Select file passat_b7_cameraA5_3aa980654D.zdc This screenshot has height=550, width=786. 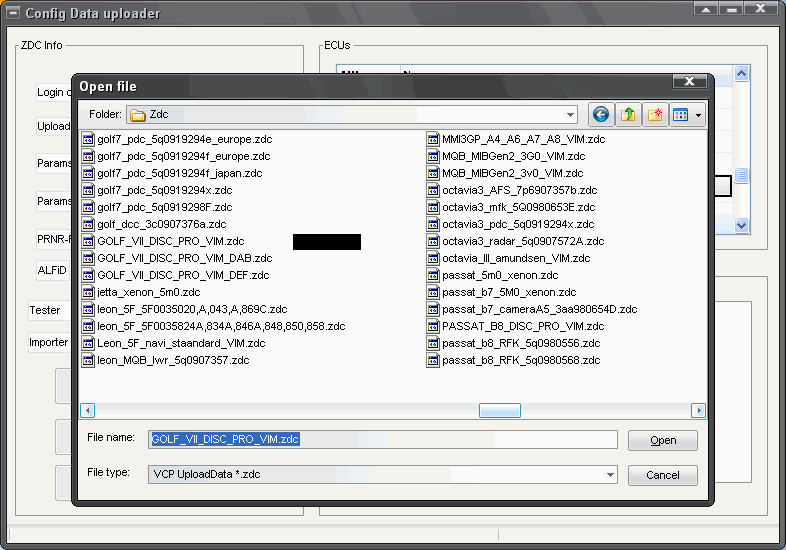click(x=539, y=310)
